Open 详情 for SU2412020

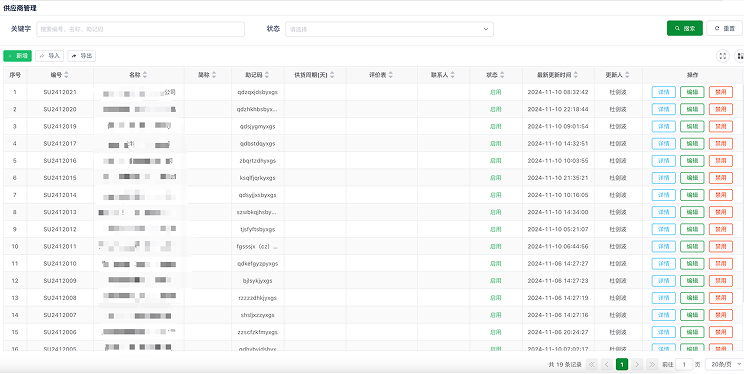(663, 109)
